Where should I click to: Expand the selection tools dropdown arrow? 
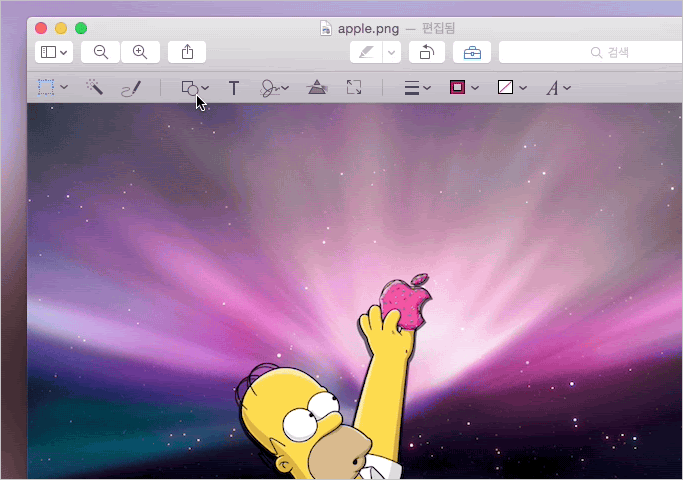coord(64,88)
